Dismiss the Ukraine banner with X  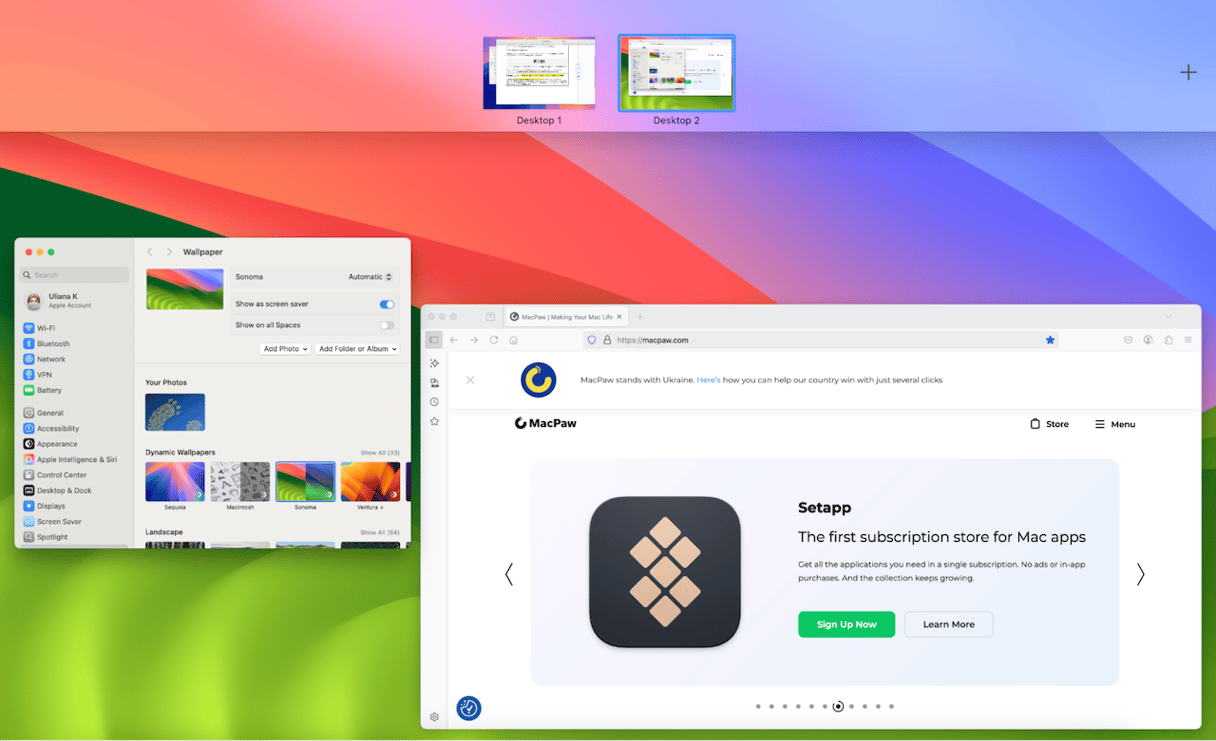click(470, 380)
